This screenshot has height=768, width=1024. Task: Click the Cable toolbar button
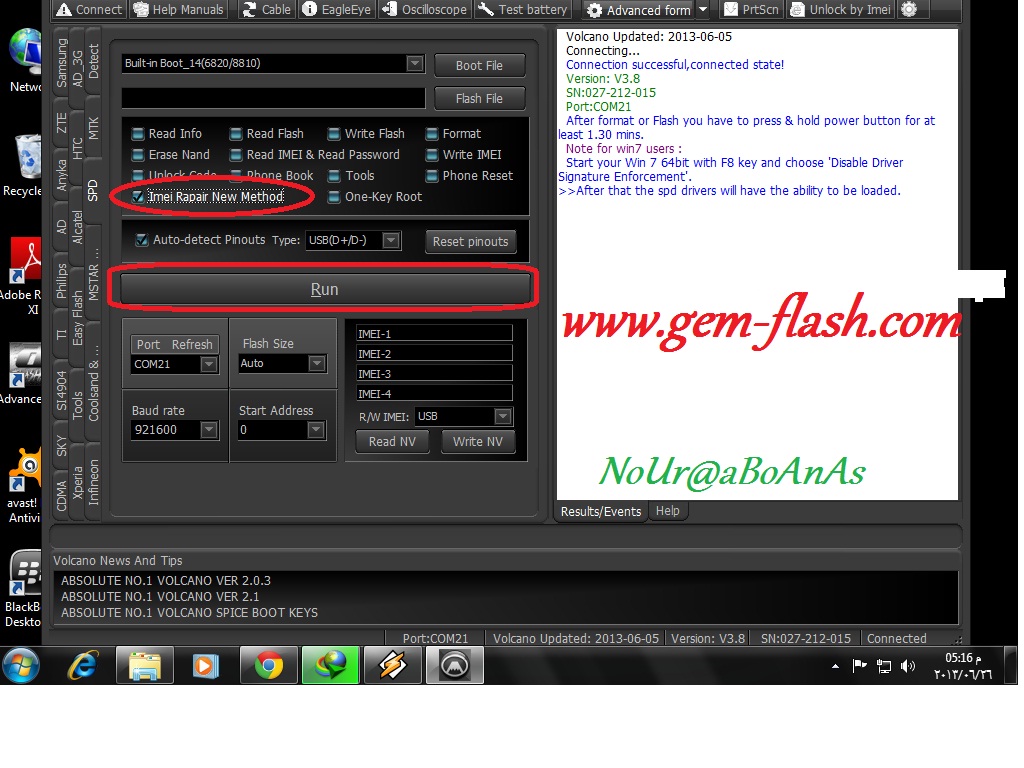pos(266,9)
